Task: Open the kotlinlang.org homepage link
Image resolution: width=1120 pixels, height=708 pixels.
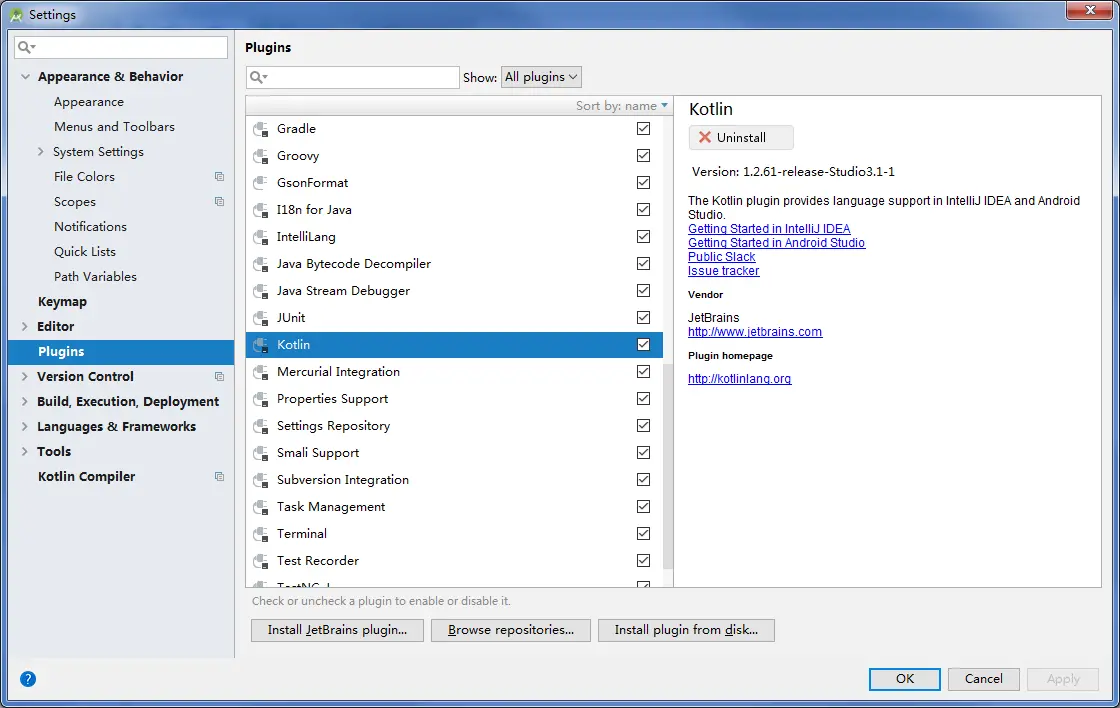Action: point(739,379)
